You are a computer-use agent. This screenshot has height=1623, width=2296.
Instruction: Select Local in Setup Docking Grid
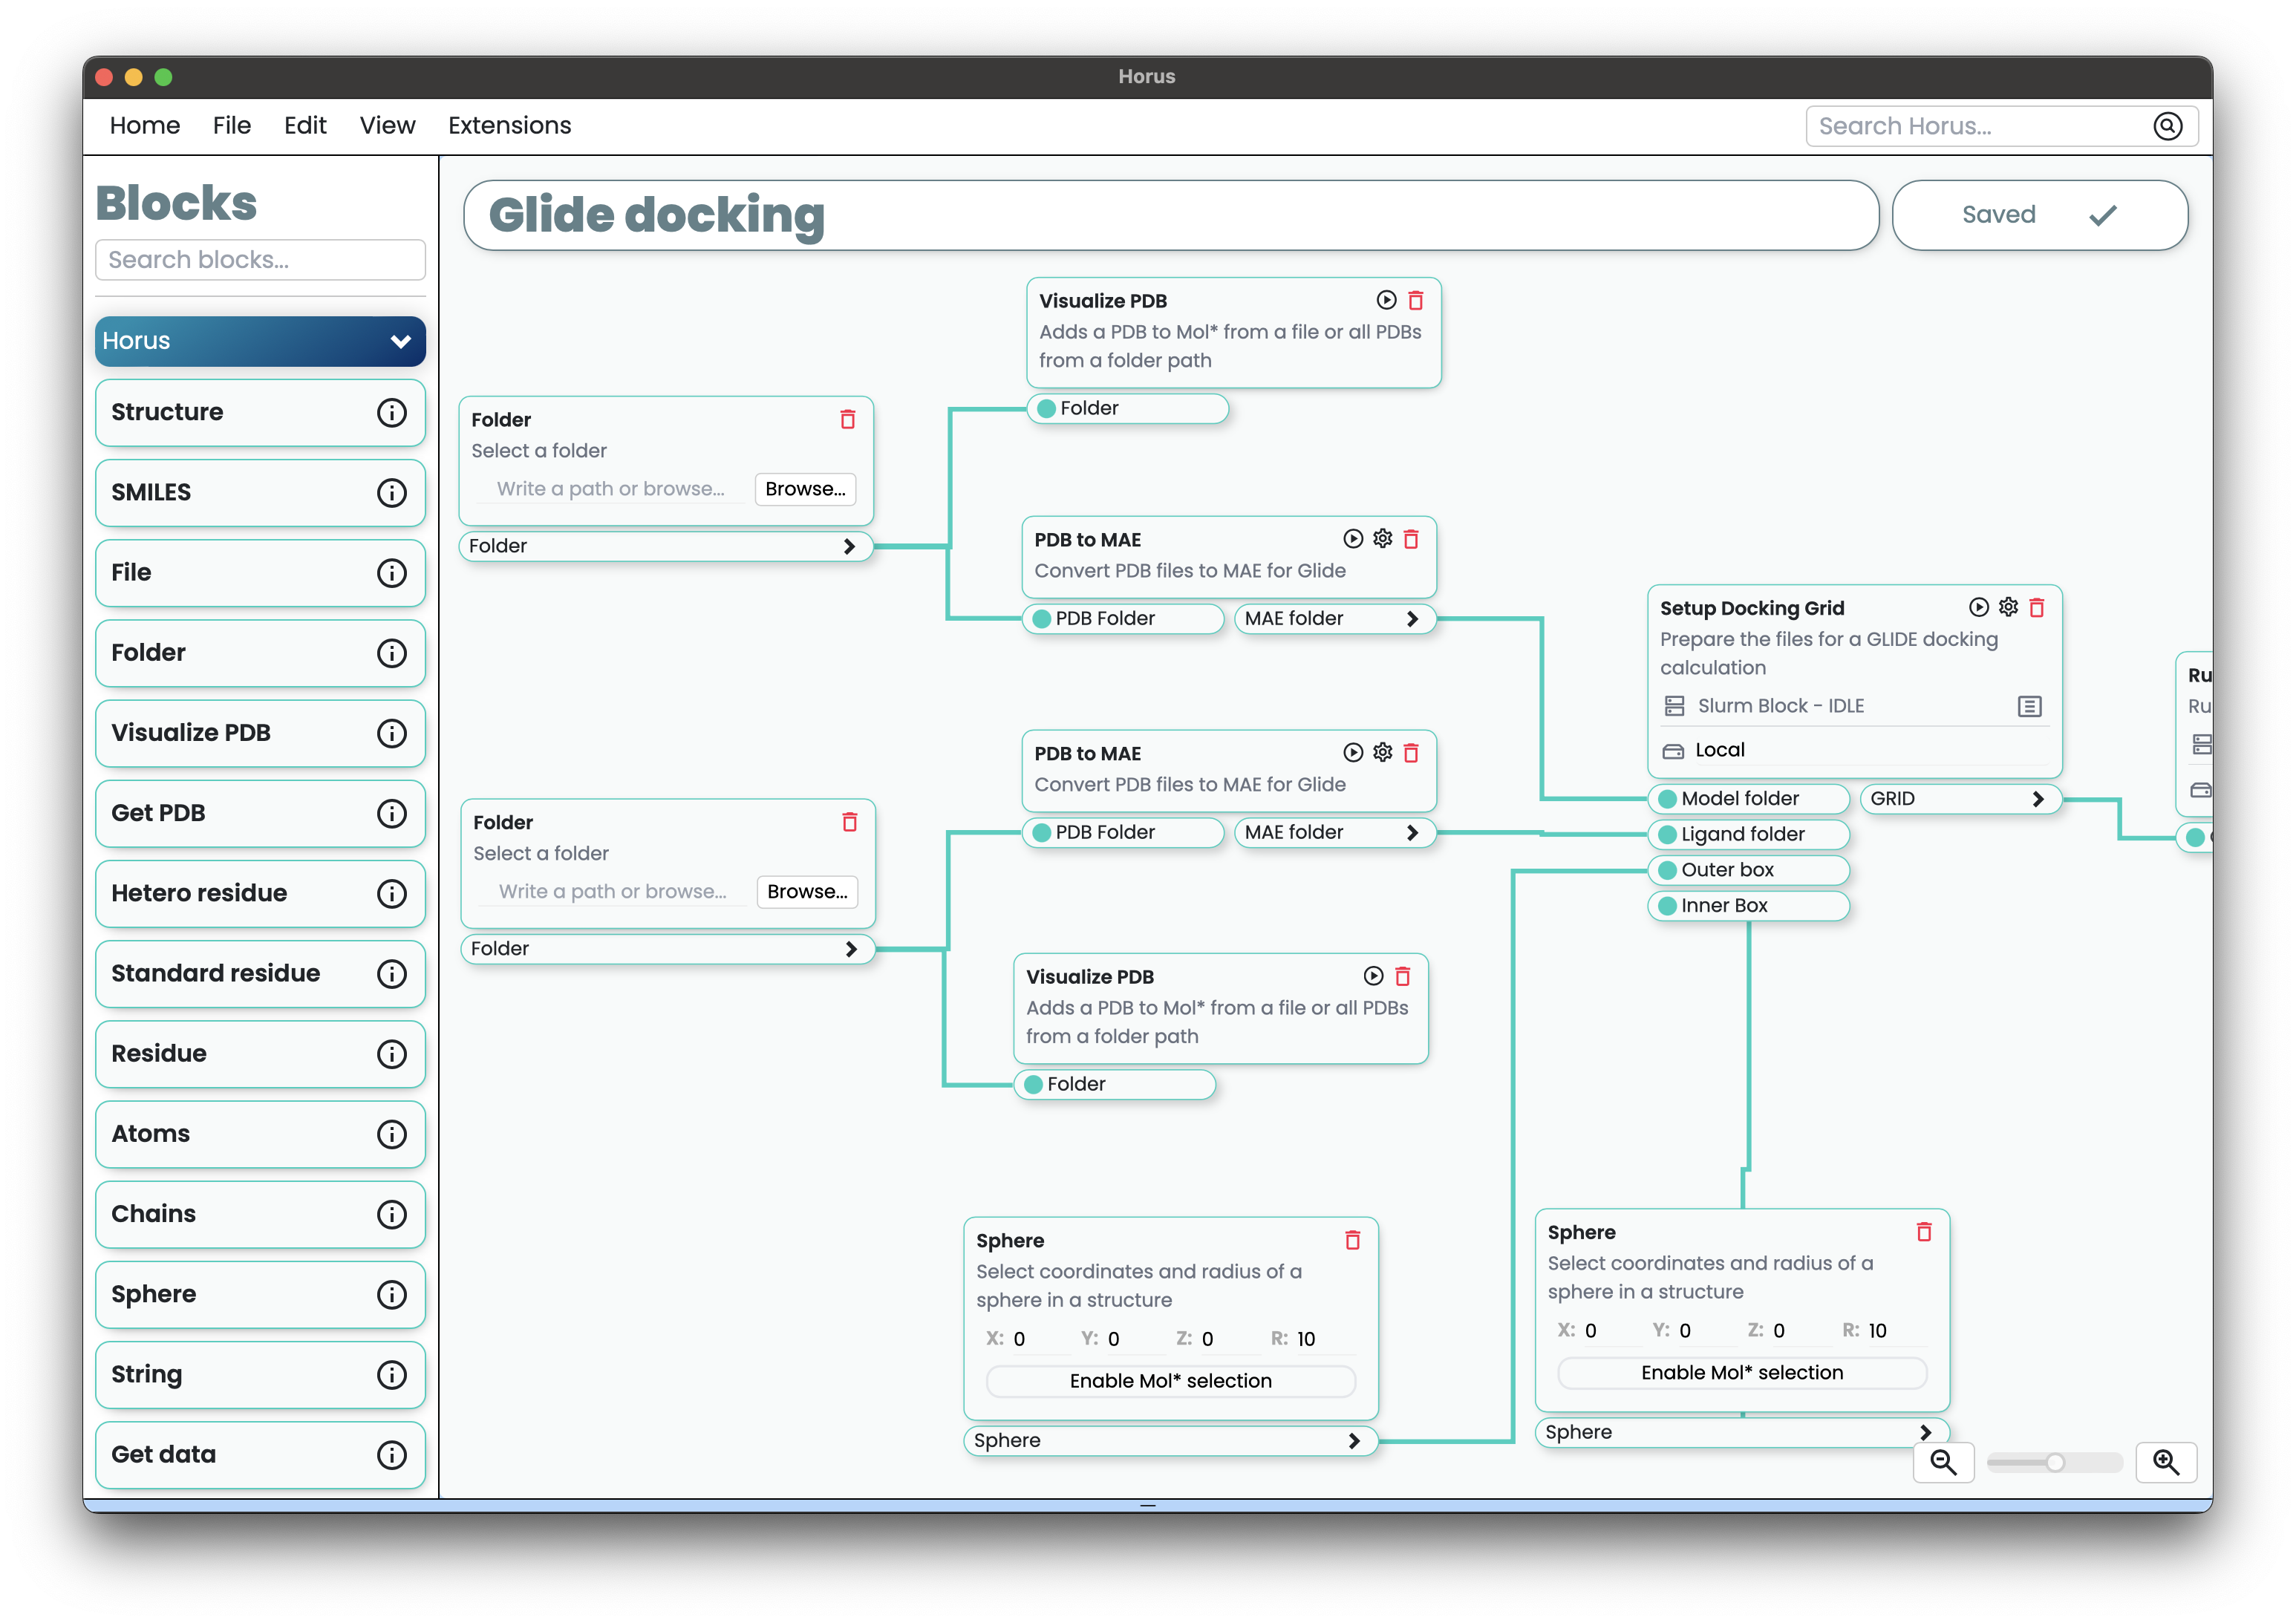click(x=1720, y=750)
